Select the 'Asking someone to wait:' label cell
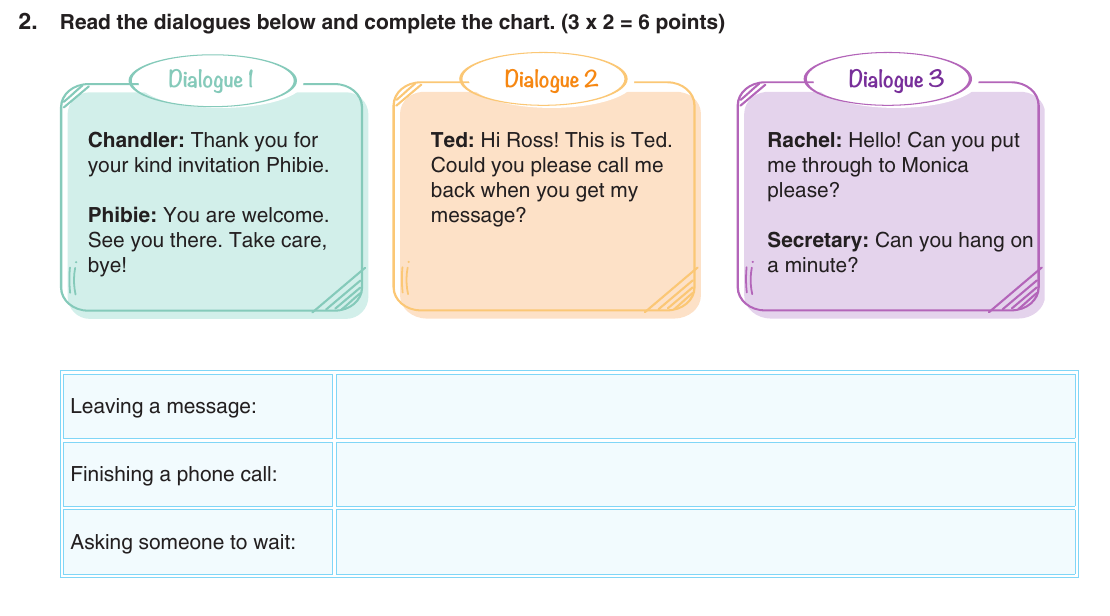Viewport: 1110px width, 616px height. pos(198,542)
